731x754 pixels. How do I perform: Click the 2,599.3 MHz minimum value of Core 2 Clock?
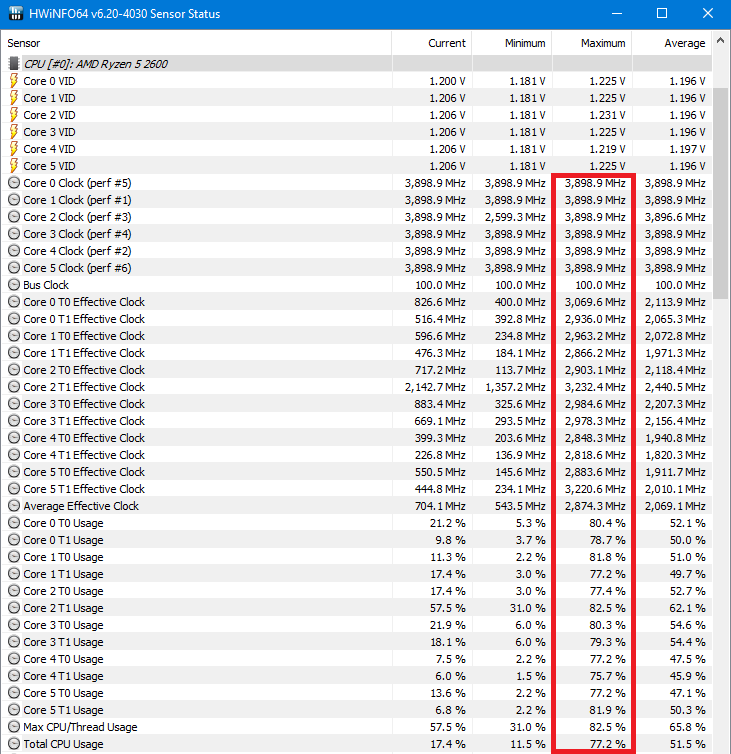coord(515,217)
